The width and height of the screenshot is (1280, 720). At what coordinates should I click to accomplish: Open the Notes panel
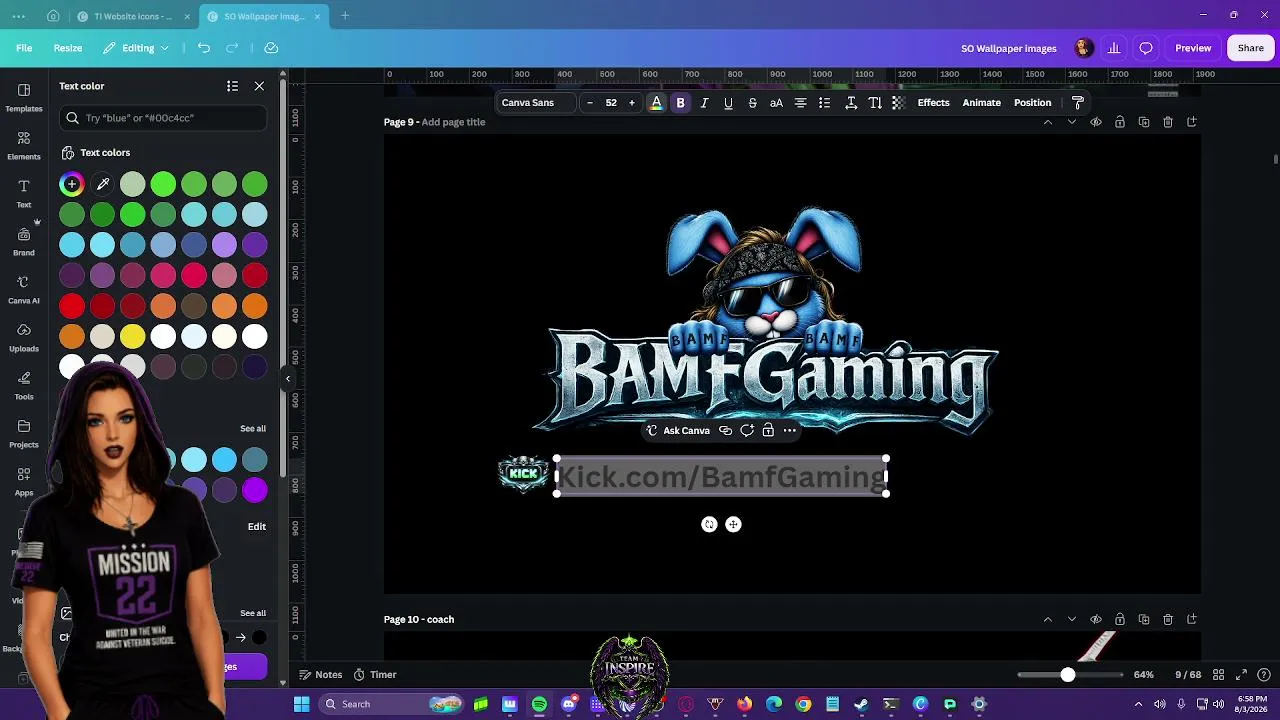(x=321, y=675)
